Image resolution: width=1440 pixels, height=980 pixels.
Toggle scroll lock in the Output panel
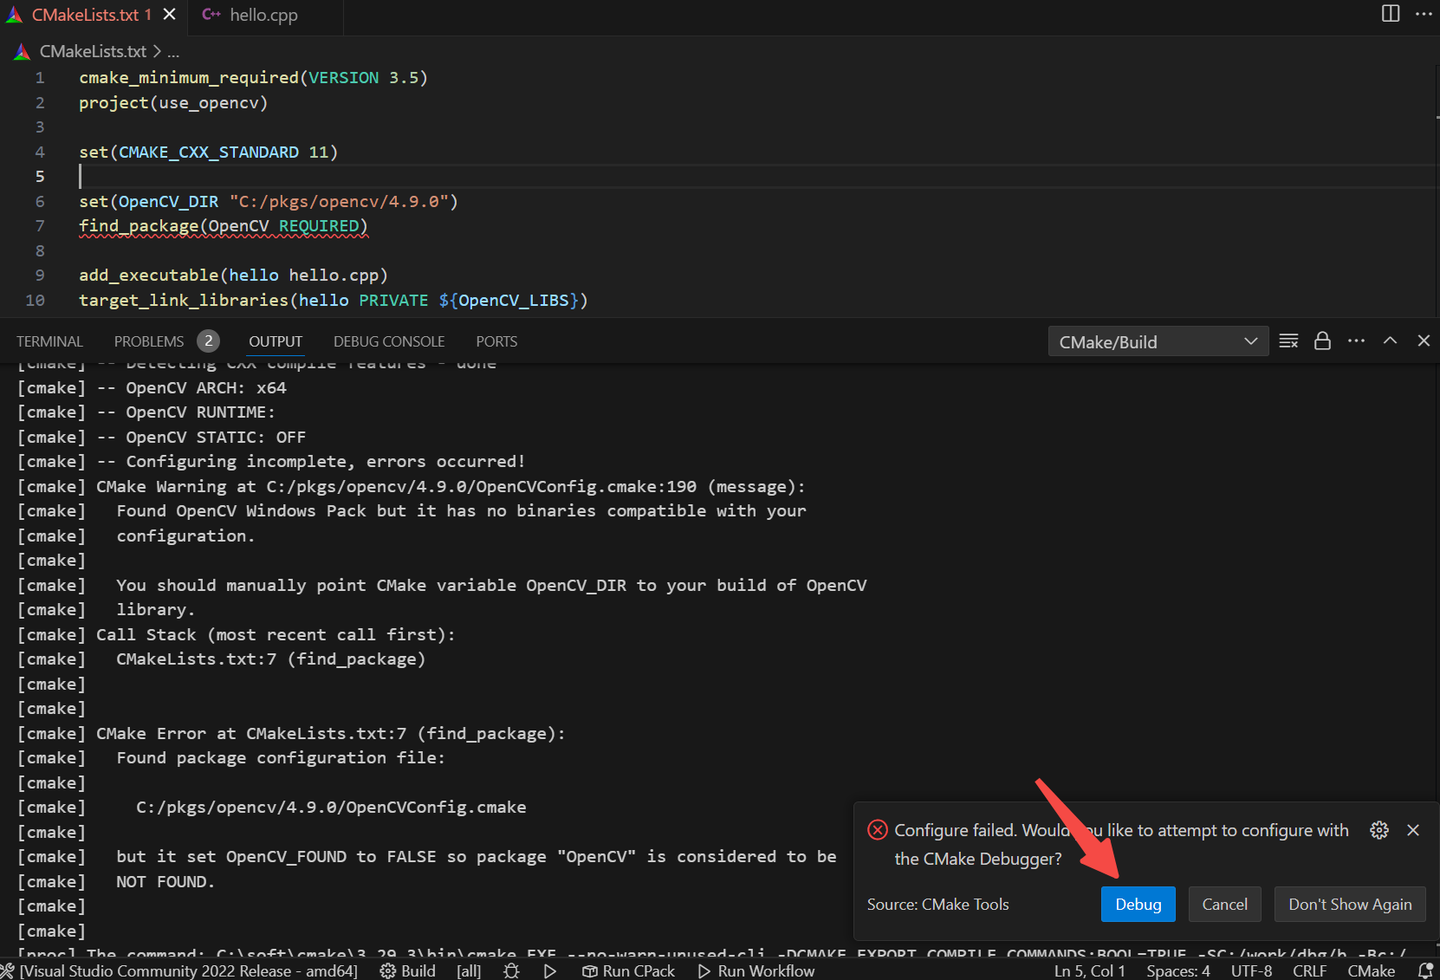[x=1322, y=340]
